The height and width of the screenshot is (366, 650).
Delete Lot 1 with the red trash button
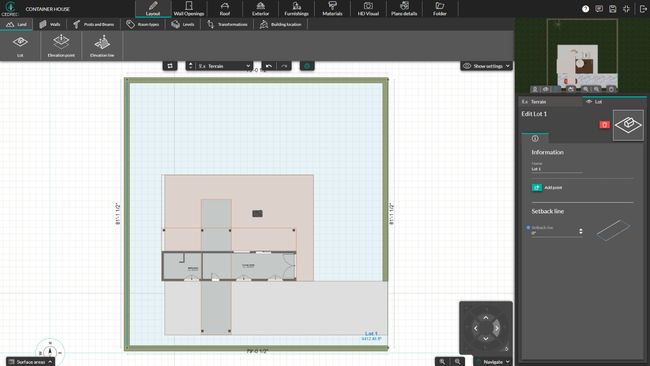pyautogui.click(x=604, y=124)
